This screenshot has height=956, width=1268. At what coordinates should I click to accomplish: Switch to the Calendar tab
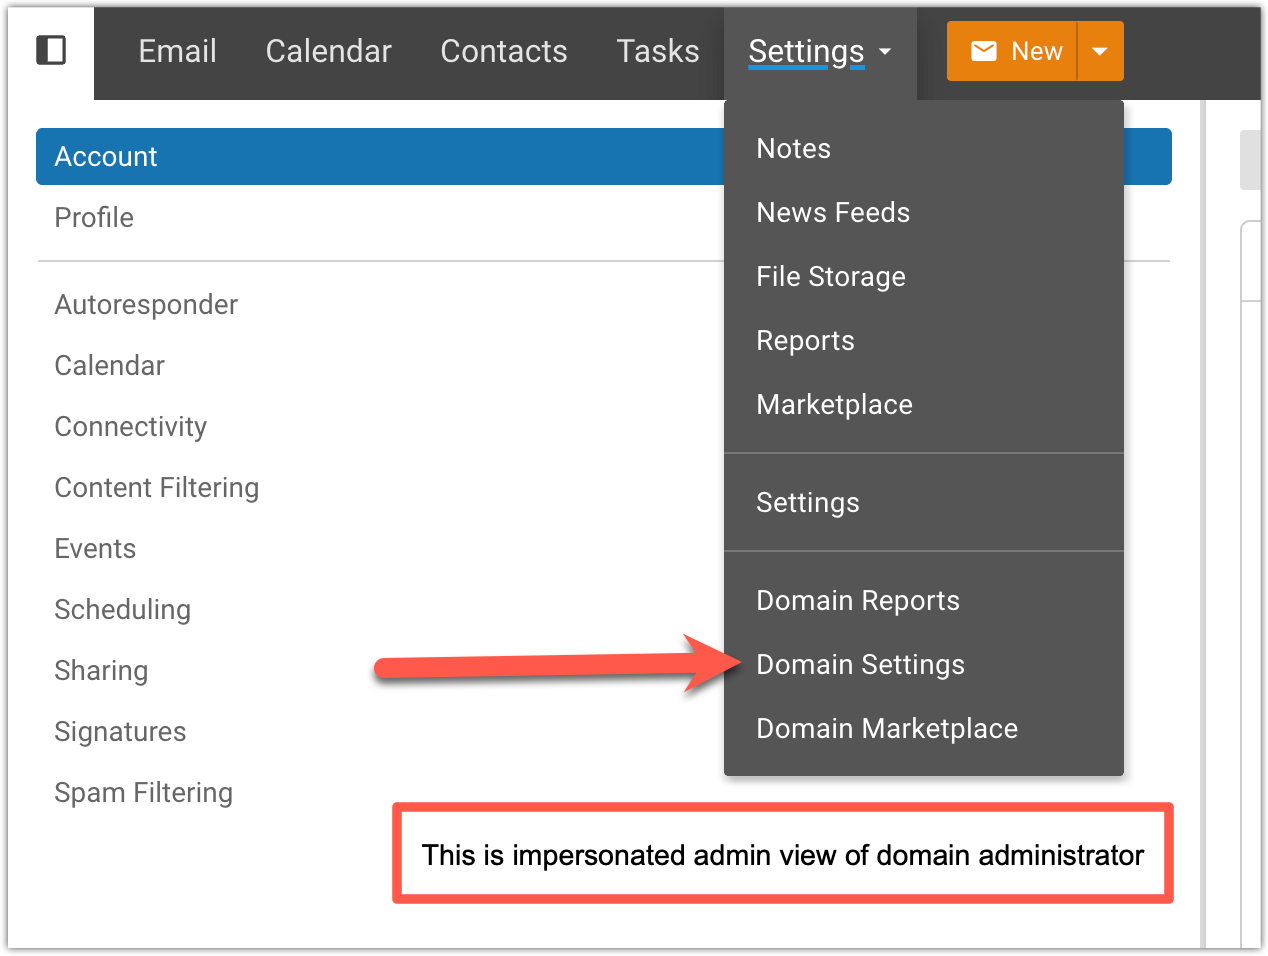click(x=328, y=51)
